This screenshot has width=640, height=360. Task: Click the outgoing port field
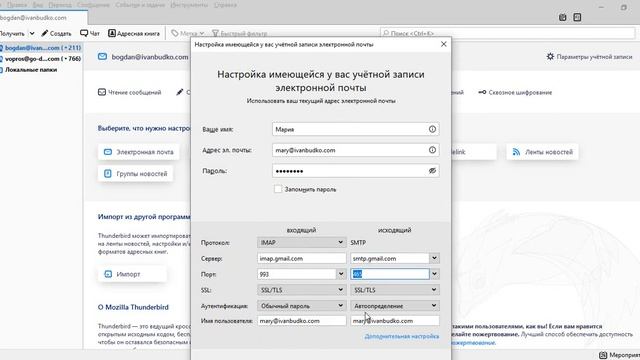[390, 274]
